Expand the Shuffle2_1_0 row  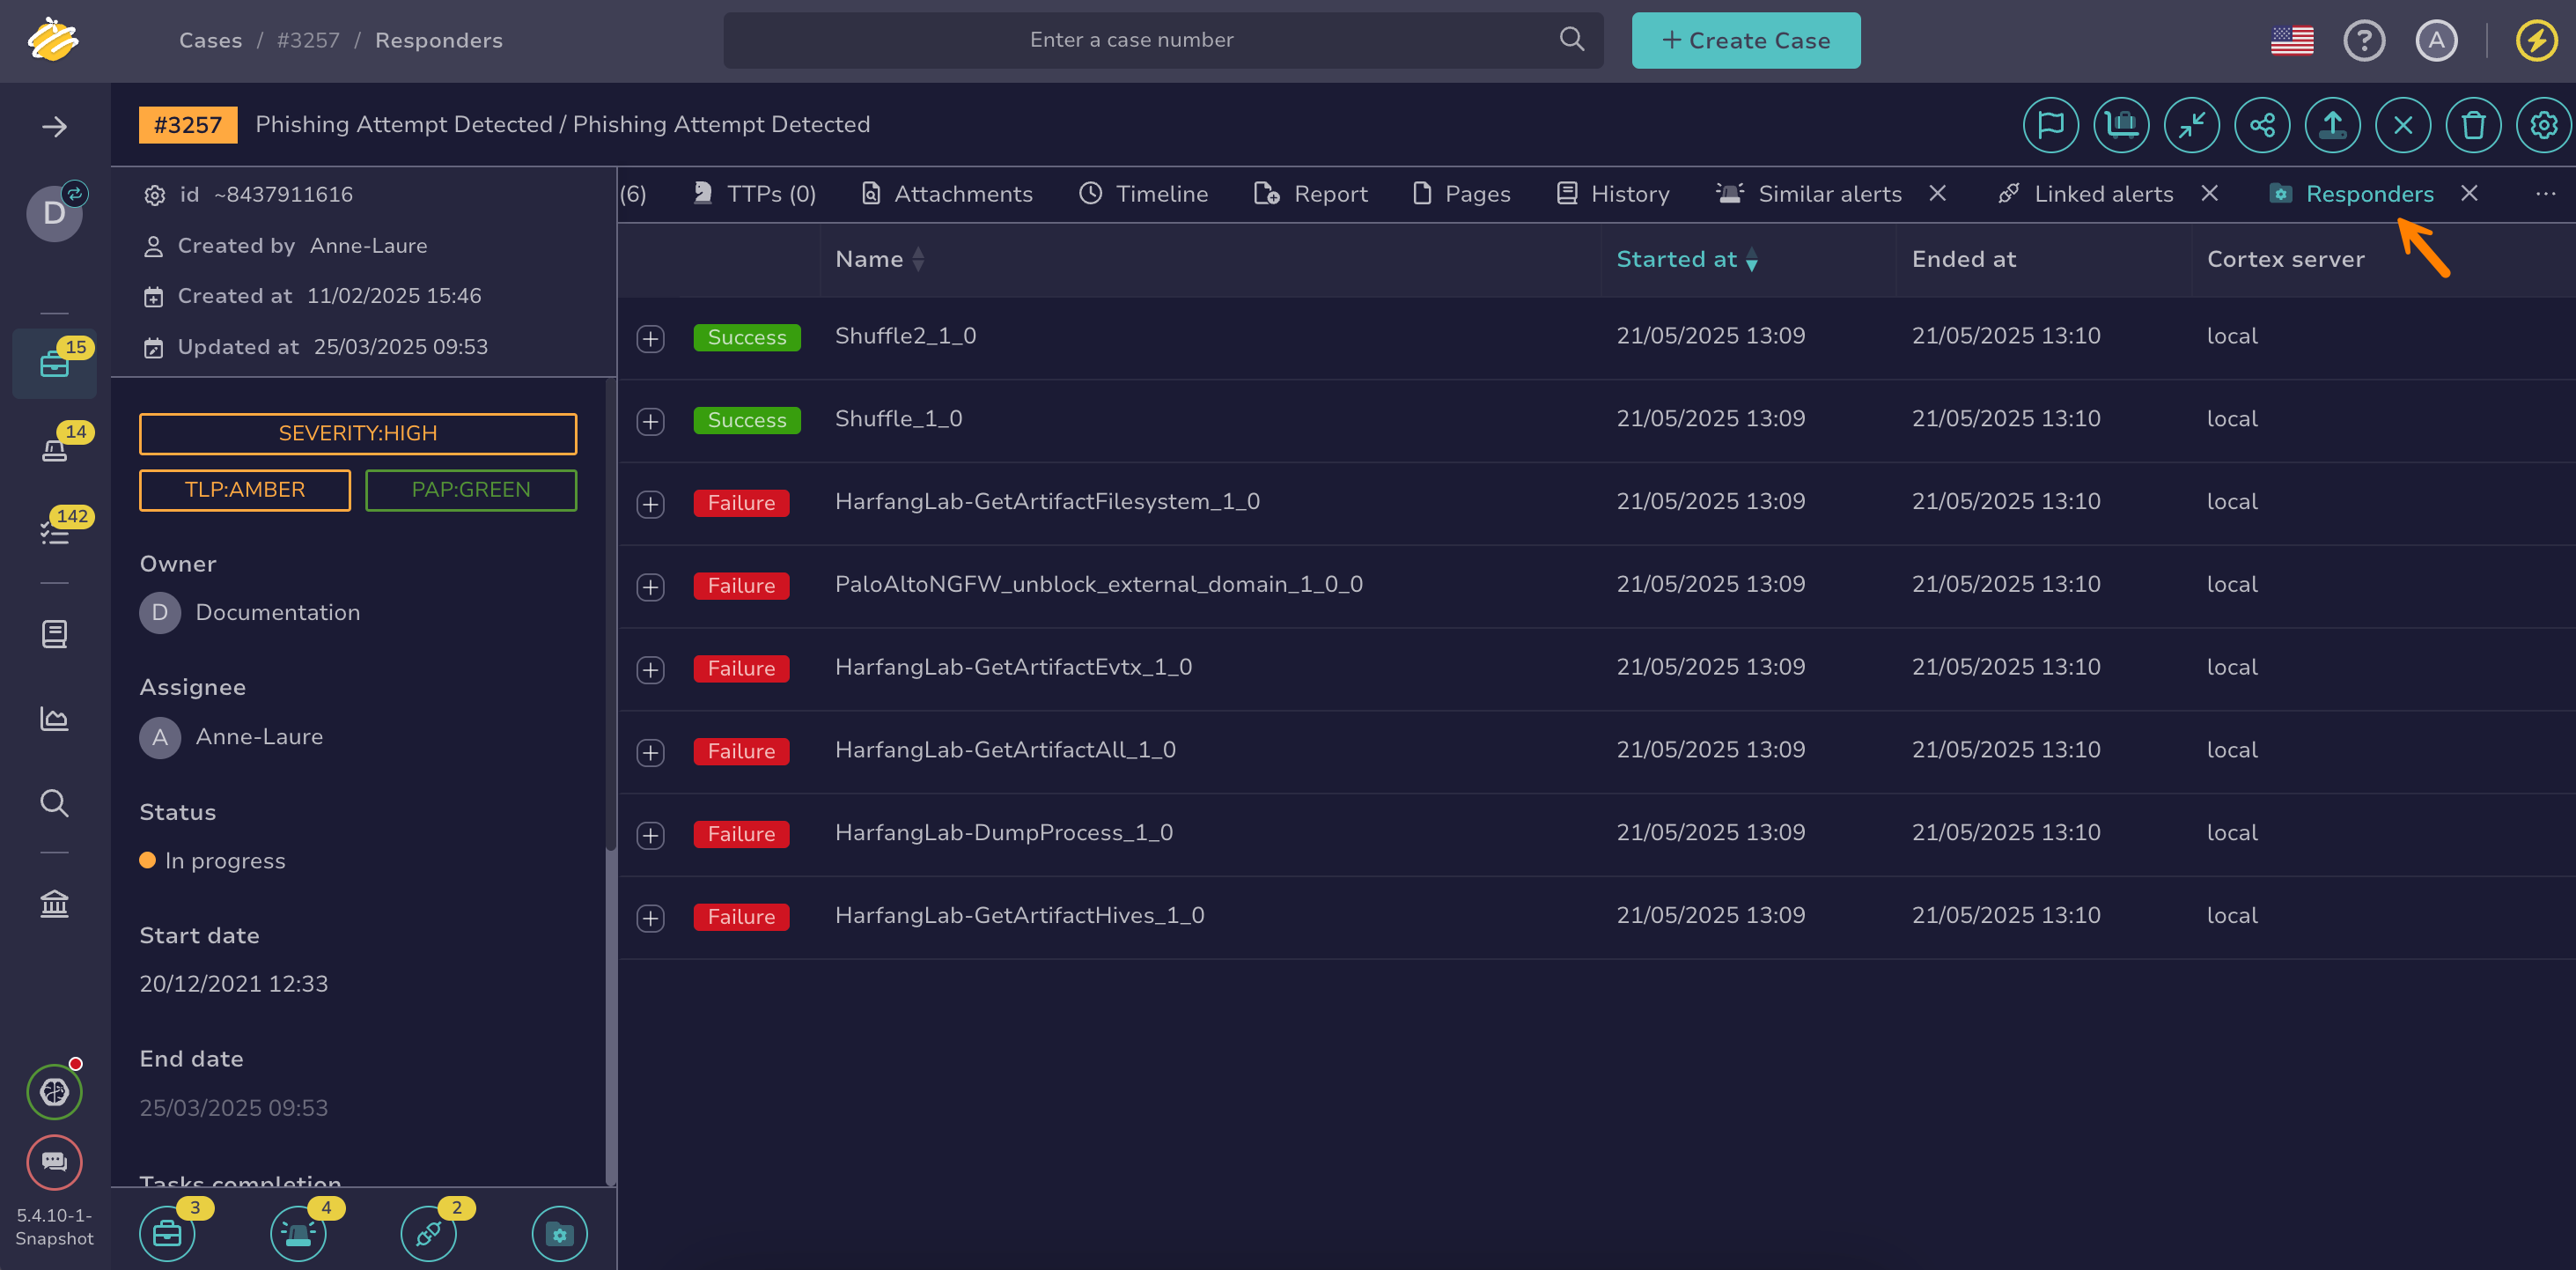(650, 338)
